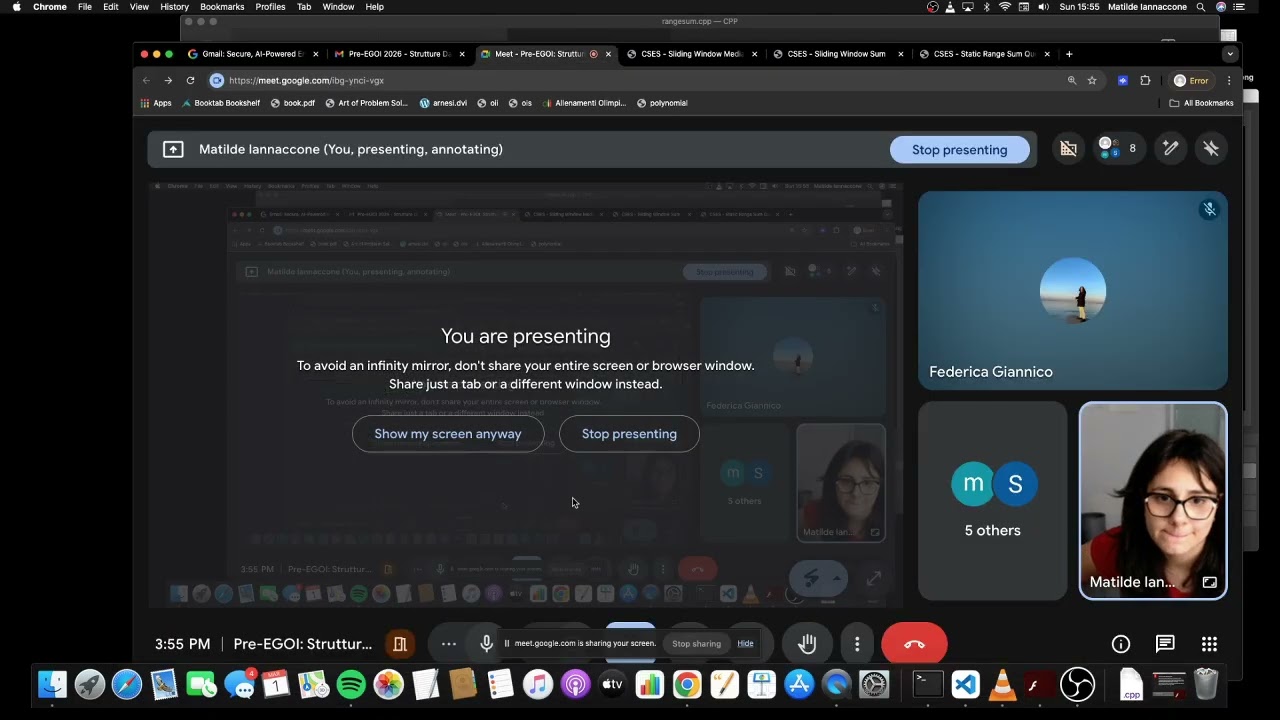Open arnesi.dvi bookmark
1280x720 pixels.
click(x=443, y=103)
